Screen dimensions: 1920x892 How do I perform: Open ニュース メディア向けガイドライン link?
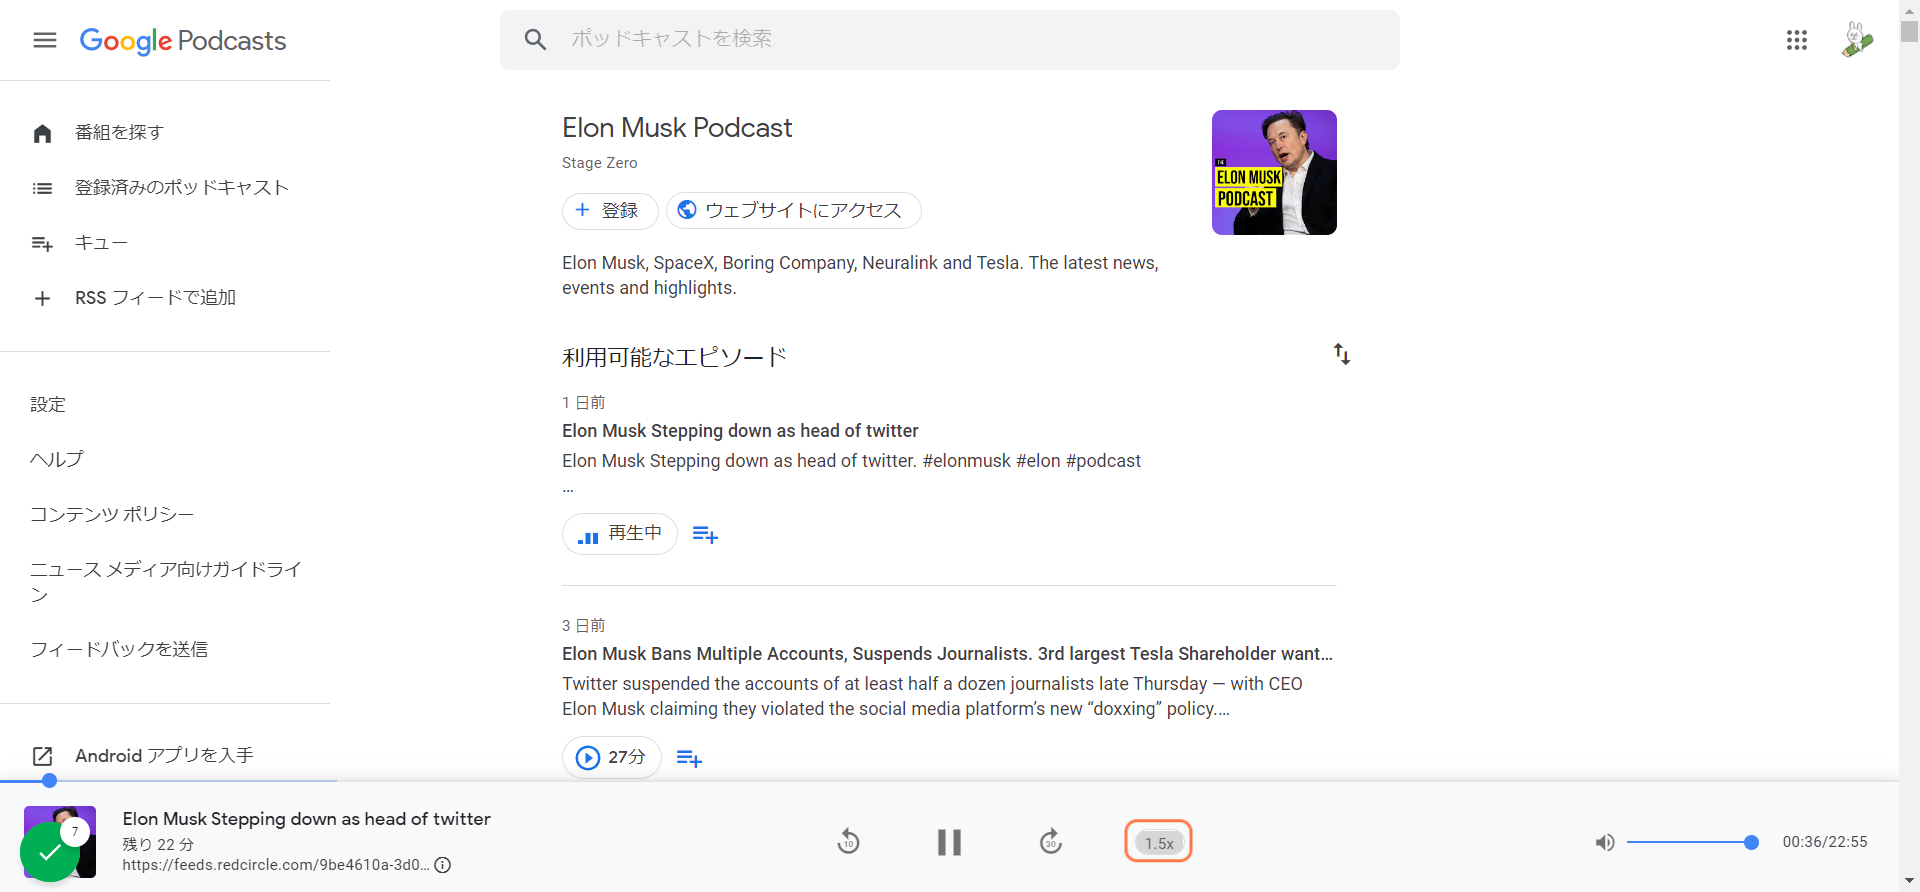[x=165, y=582]
